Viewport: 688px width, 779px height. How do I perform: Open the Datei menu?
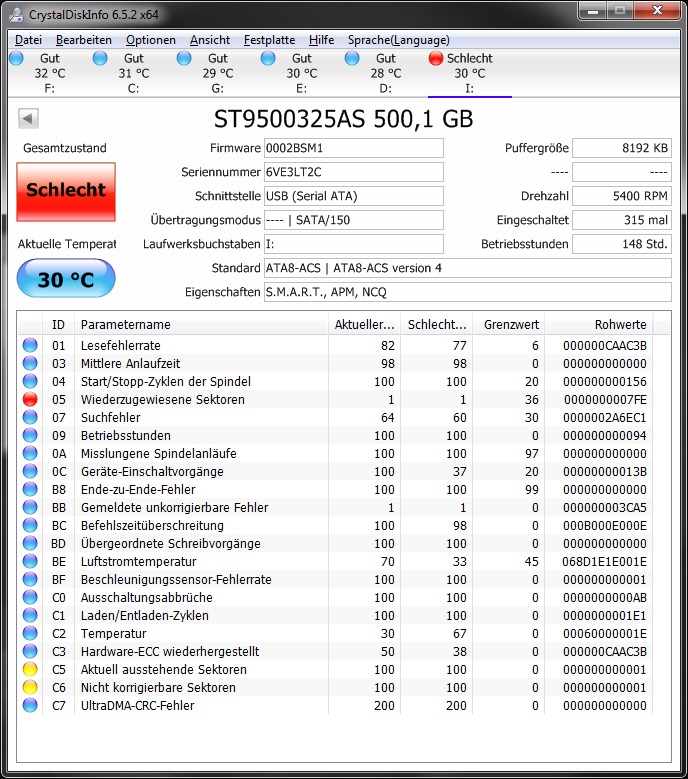[x=28, y=40]
